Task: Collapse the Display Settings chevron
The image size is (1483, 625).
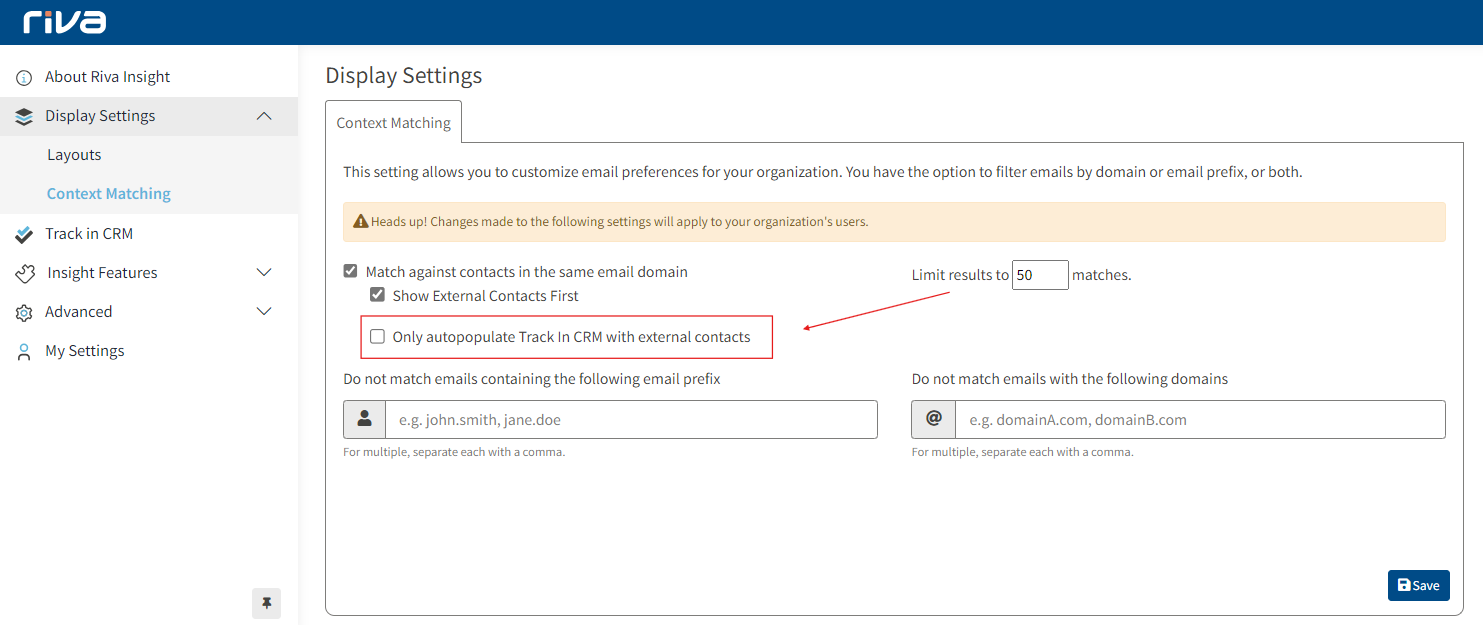Action: [x=264, y=116]
